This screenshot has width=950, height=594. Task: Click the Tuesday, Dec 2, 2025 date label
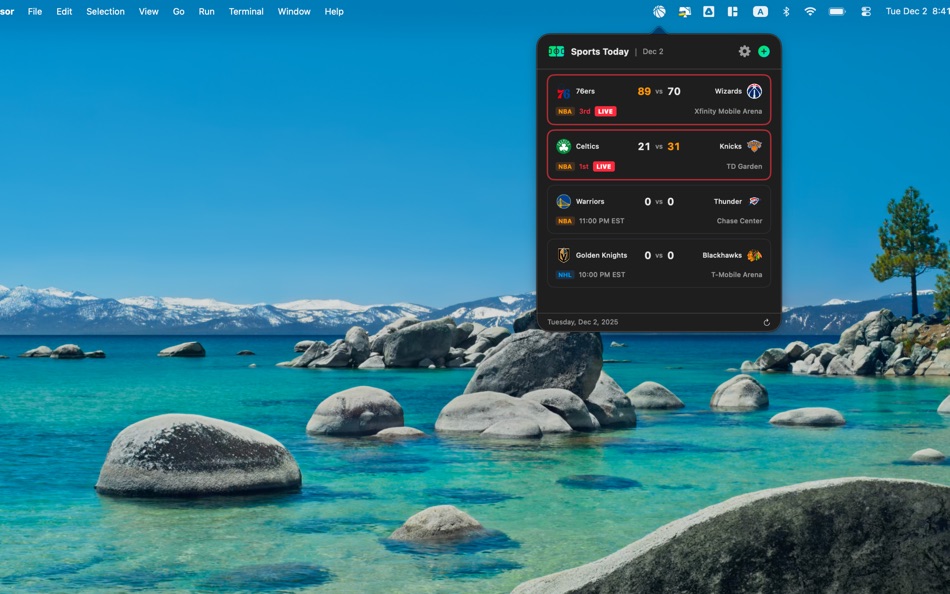(x=583, y=321)
